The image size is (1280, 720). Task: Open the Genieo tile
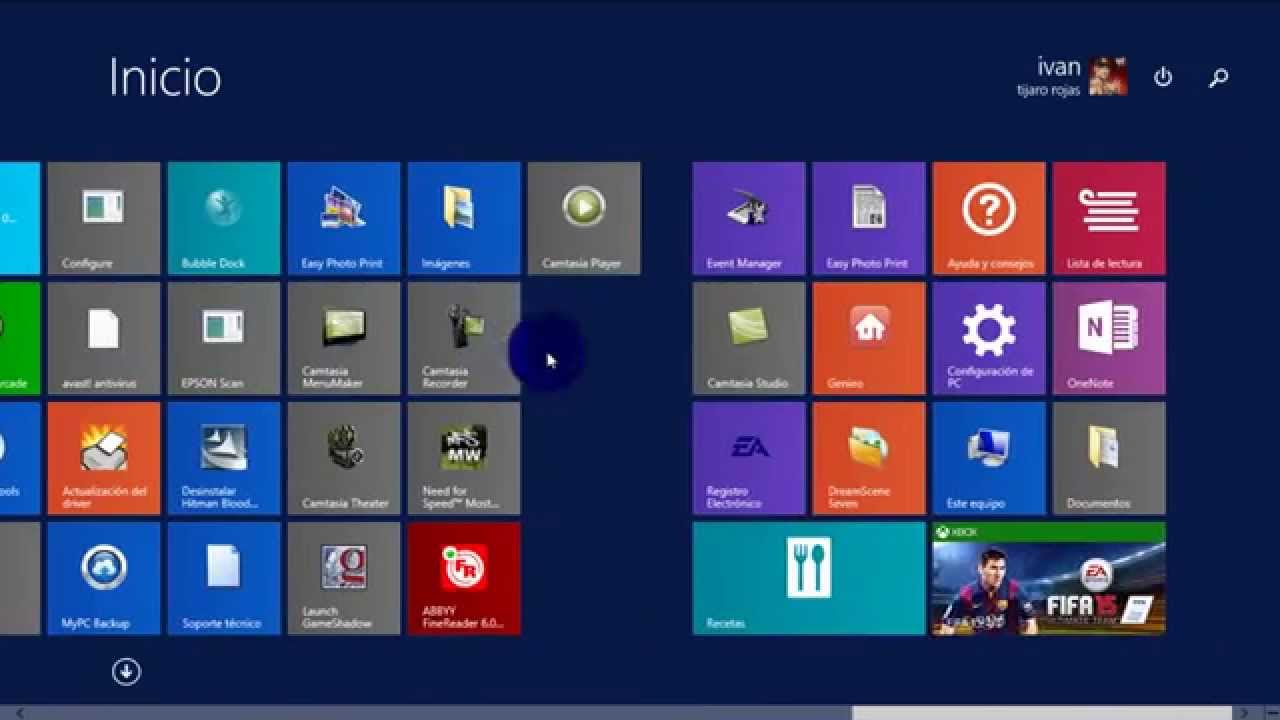pyautogui.click(x=869, y=338)
